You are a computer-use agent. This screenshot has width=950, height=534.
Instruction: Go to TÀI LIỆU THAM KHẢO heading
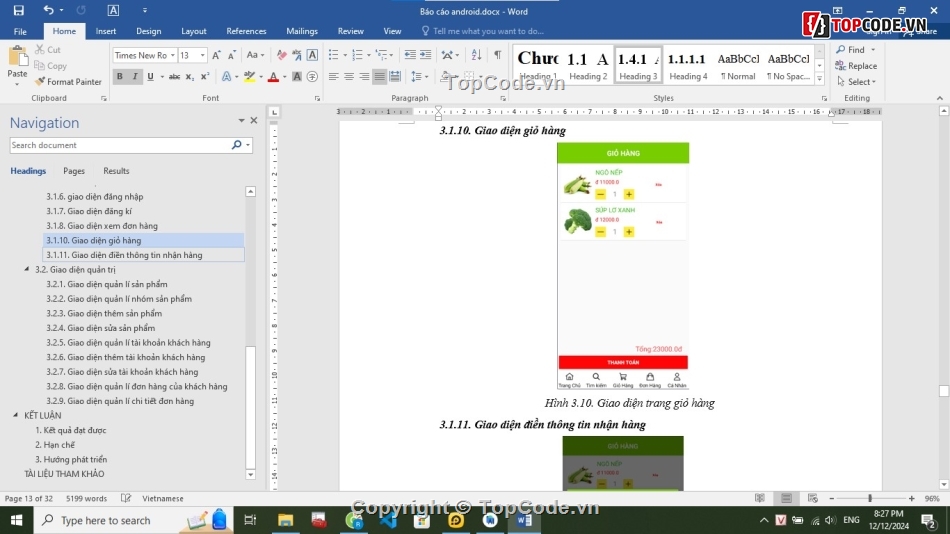pos(64,474)
